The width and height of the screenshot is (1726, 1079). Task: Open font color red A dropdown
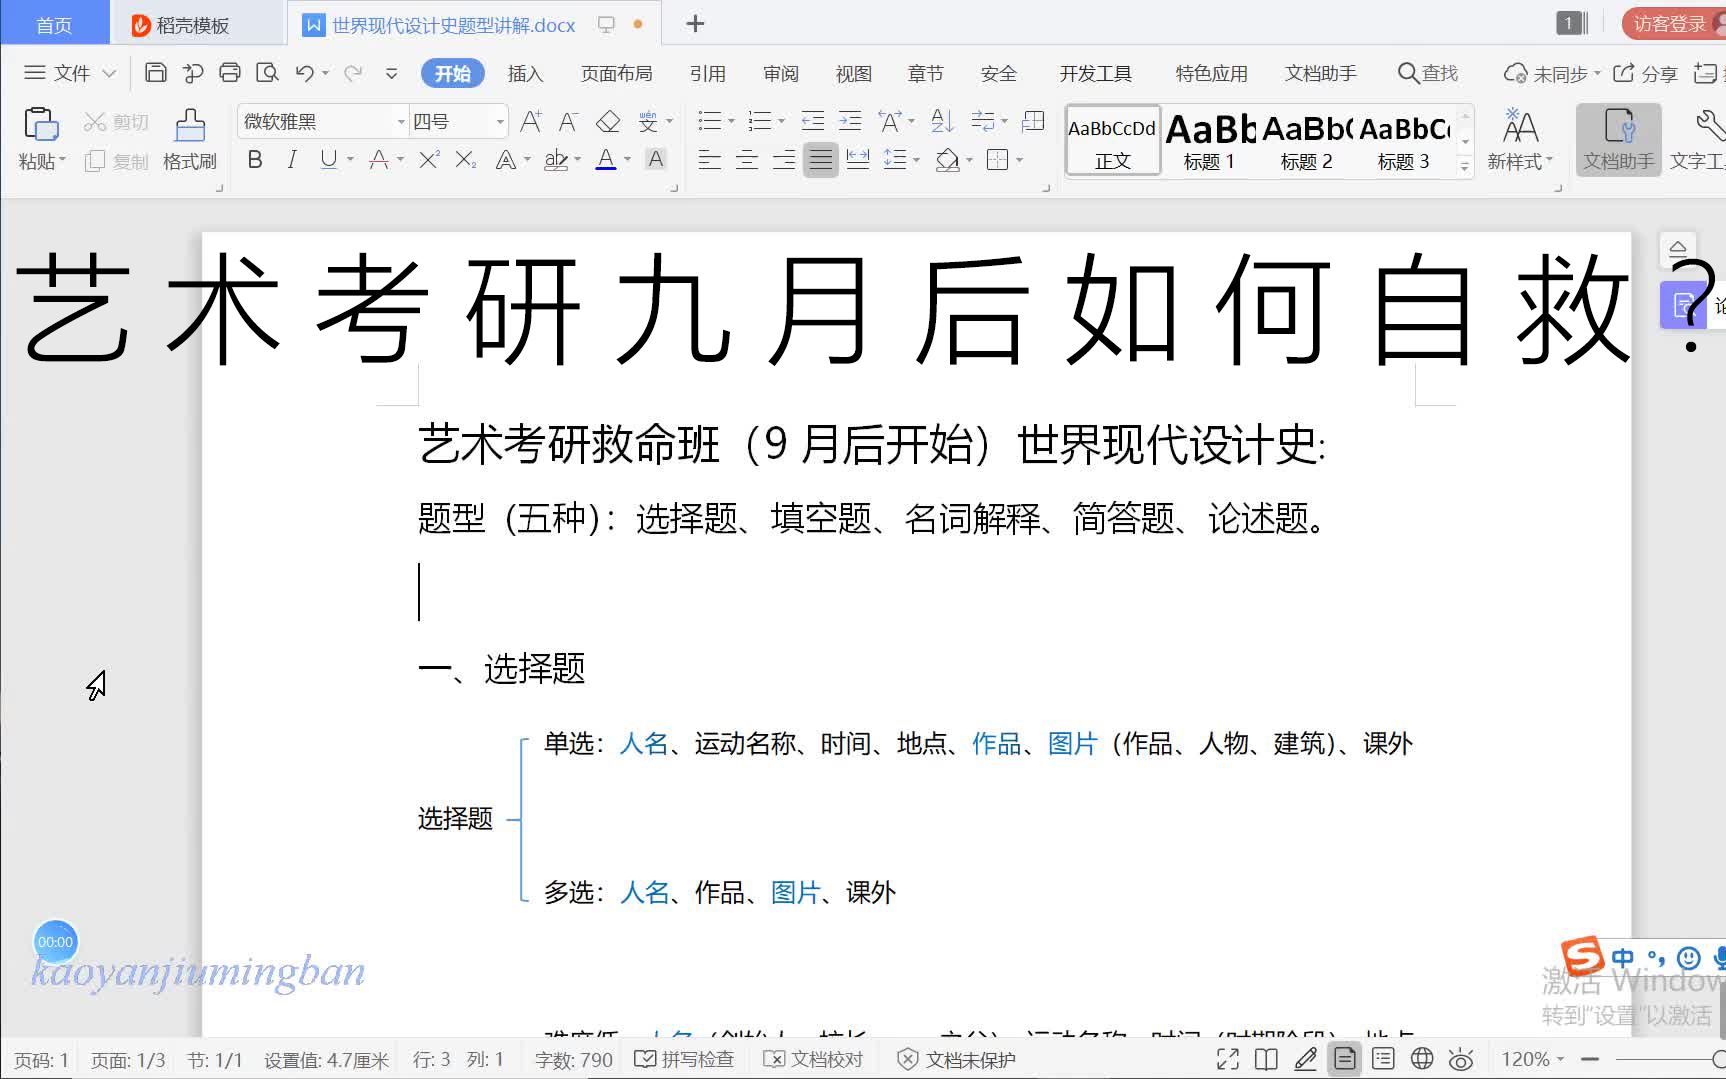tap(400, 159)
